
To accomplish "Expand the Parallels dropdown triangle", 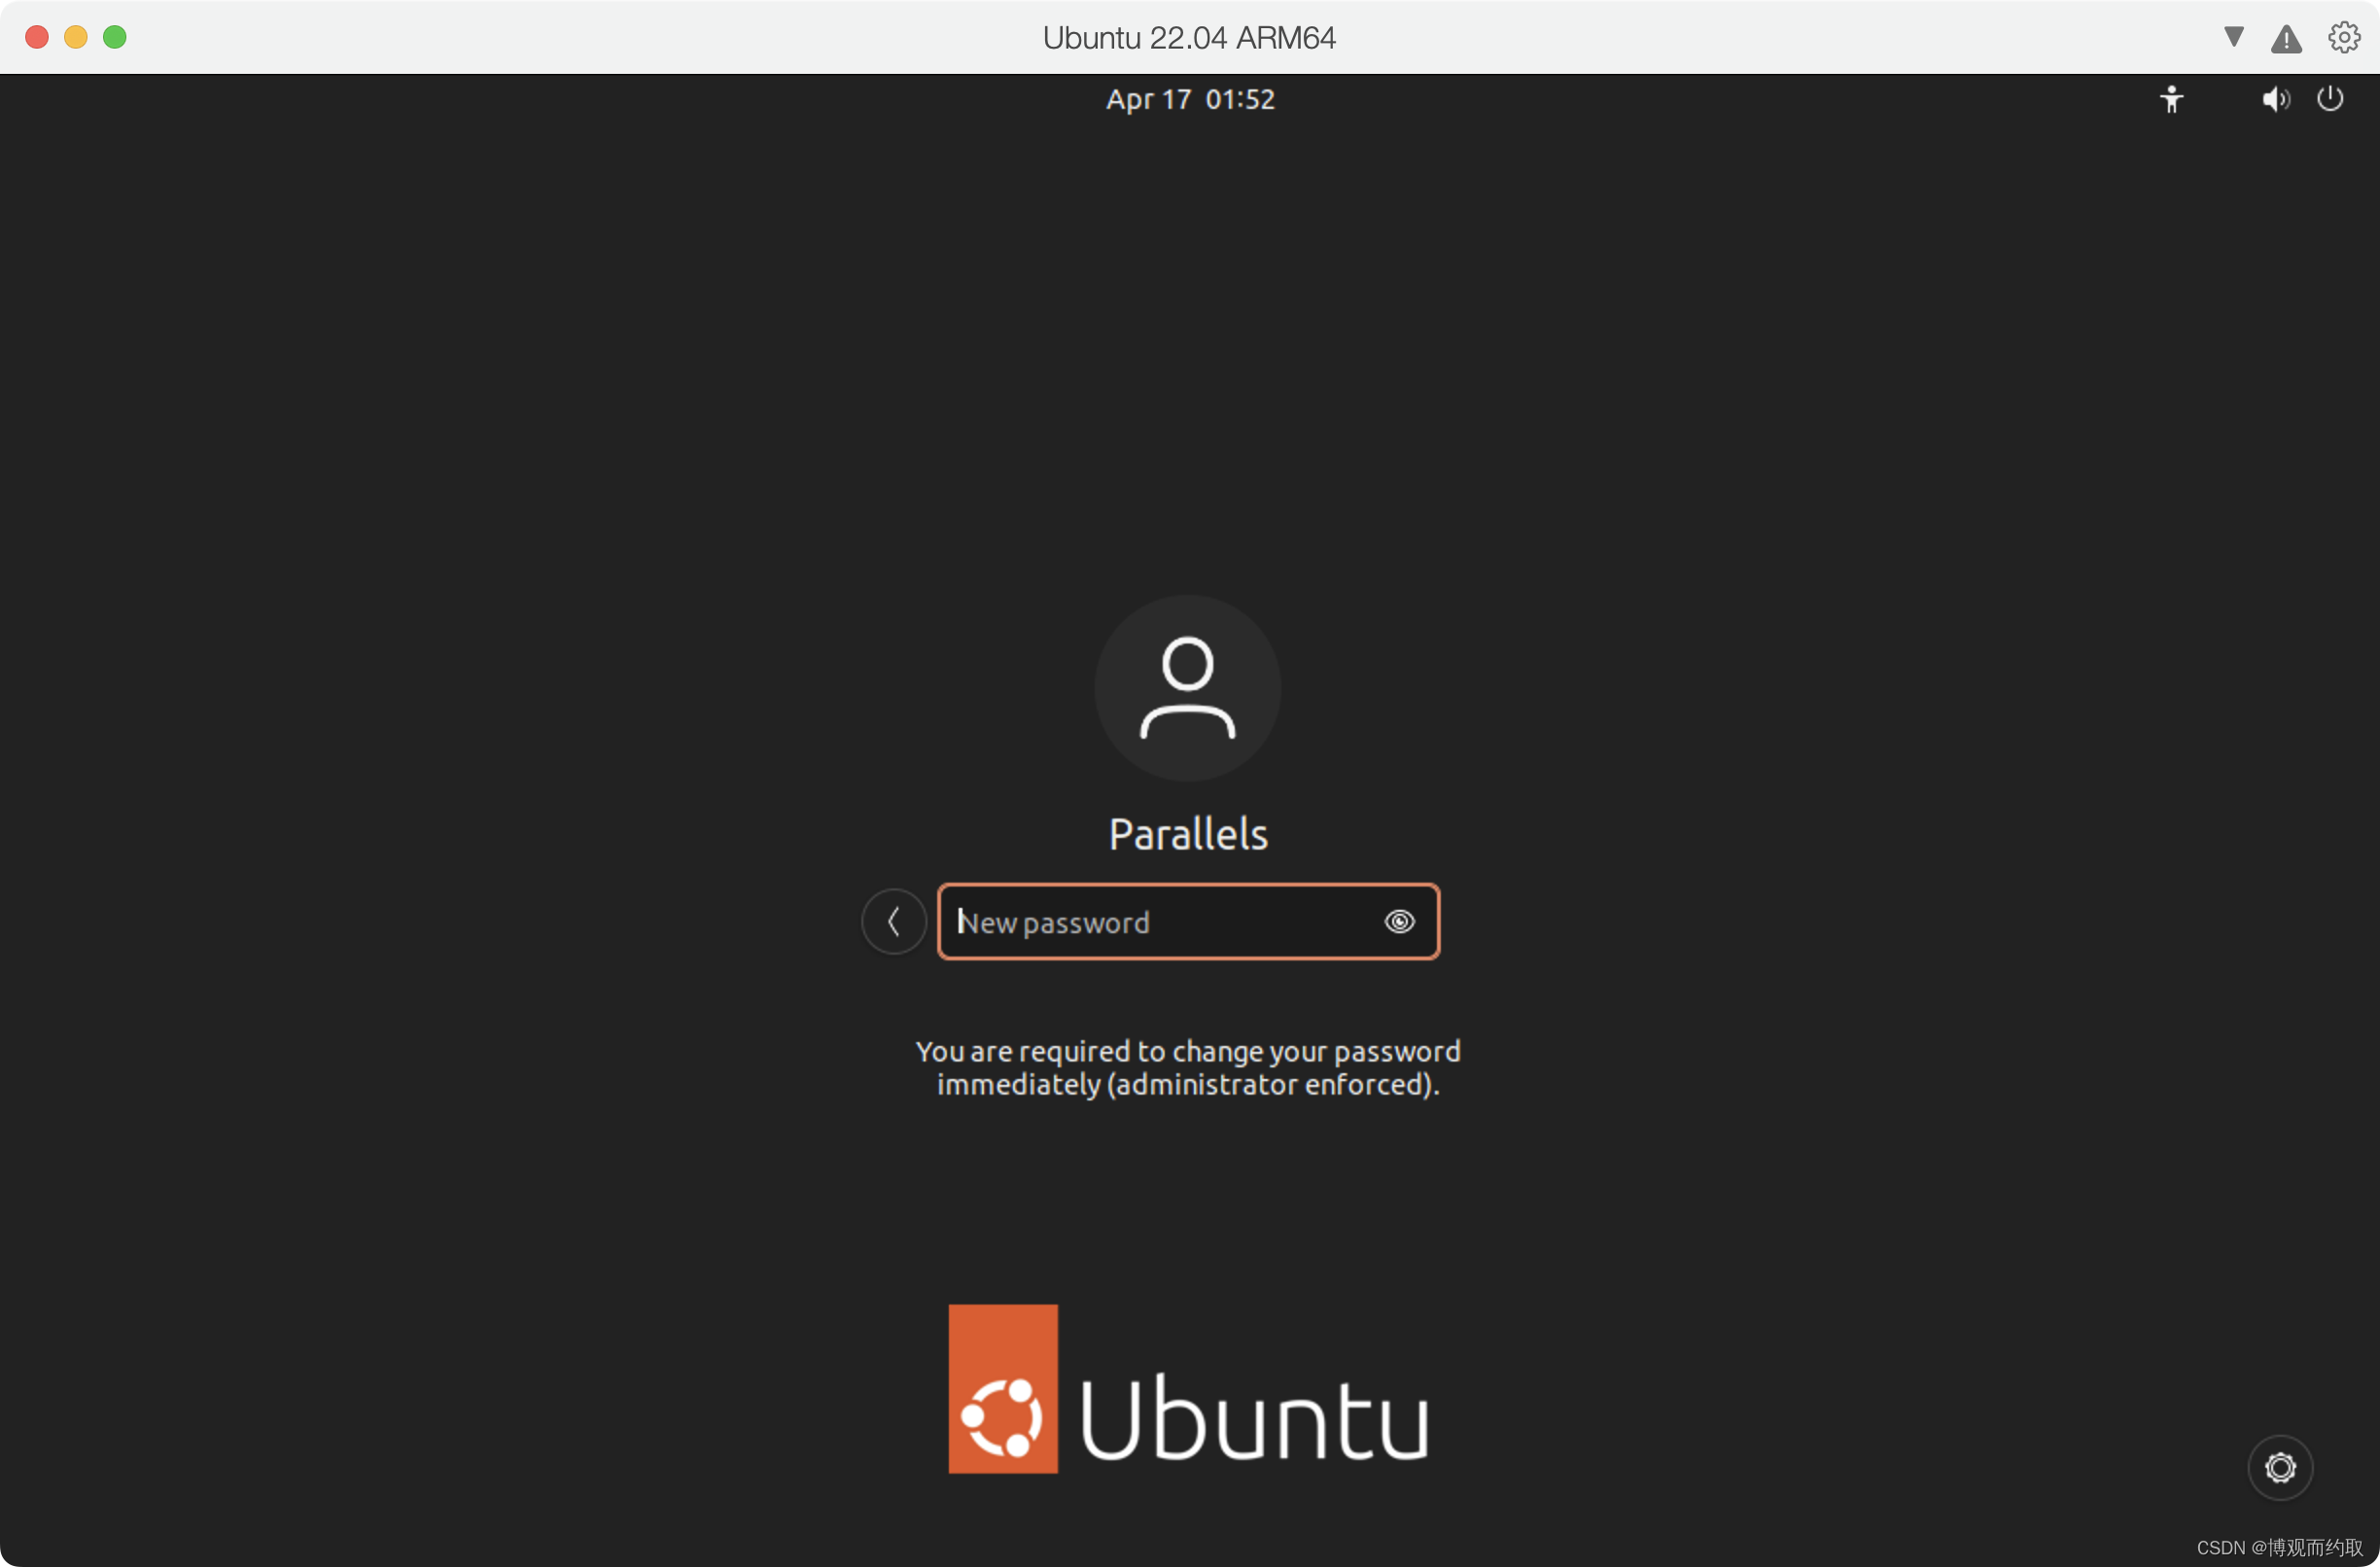I will [x=2233, y=37].
